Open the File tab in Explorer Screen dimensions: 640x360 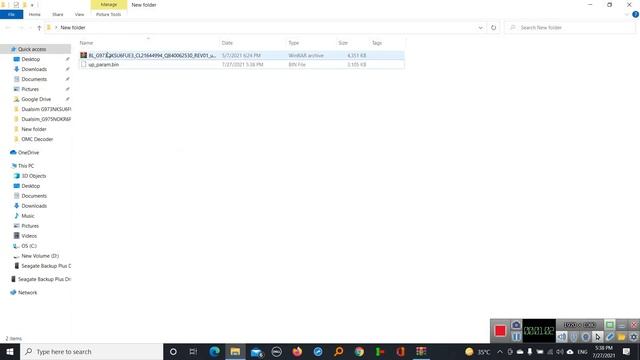point(11,14)
